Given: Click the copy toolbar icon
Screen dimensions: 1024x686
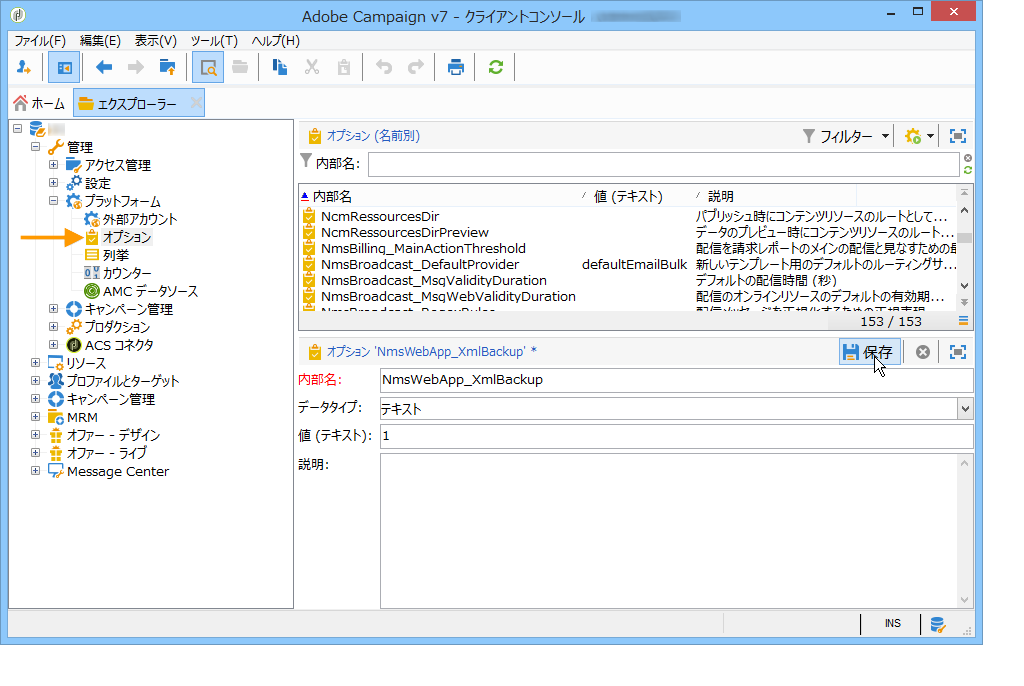Looking at the screenshot, I should pyautogui.click(x=280, y=67).
